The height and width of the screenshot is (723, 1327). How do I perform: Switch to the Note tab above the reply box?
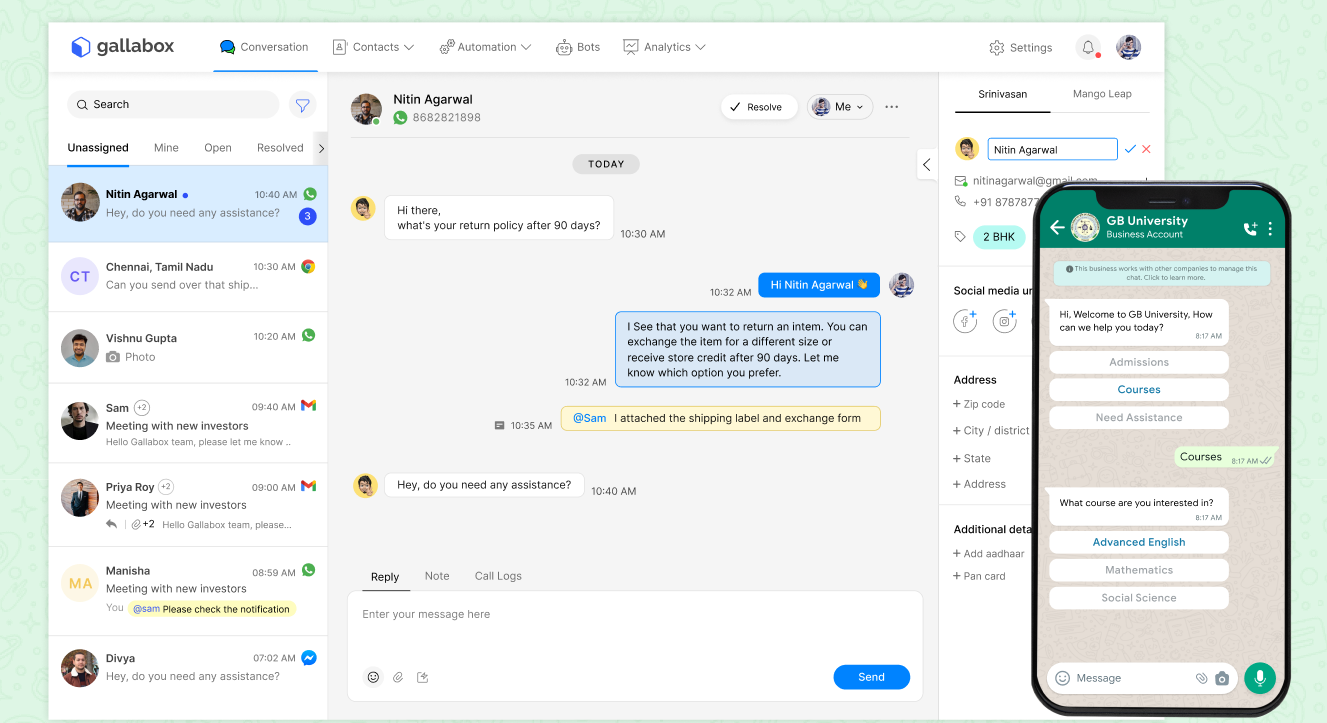[437, 576]
